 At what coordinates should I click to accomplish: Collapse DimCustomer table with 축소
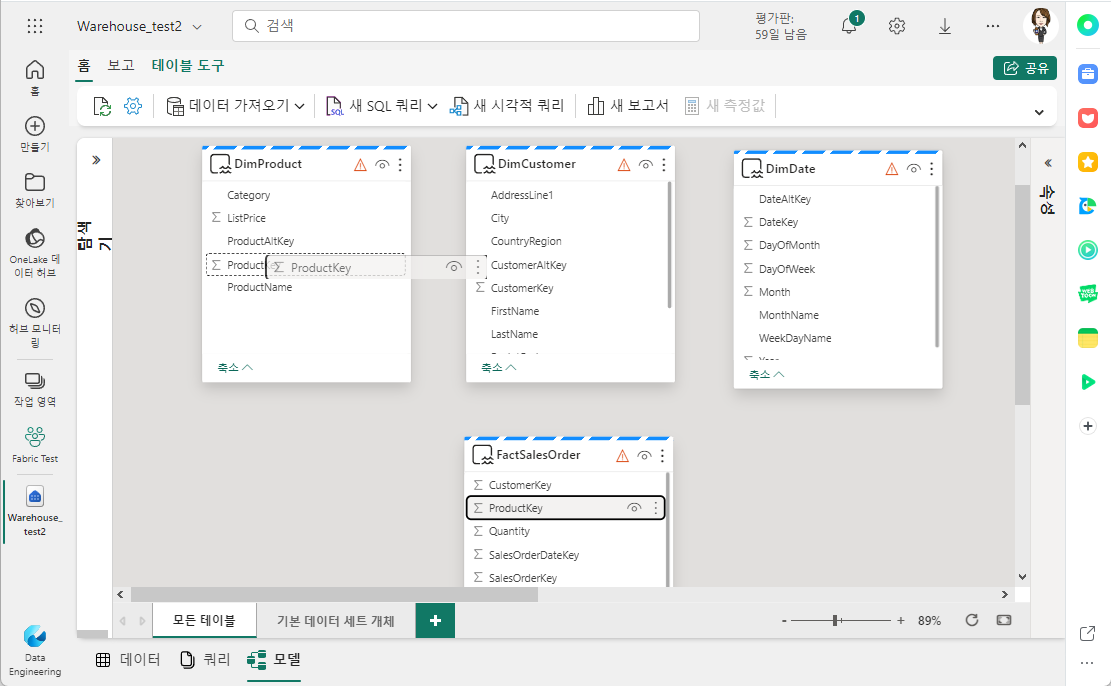498,367
